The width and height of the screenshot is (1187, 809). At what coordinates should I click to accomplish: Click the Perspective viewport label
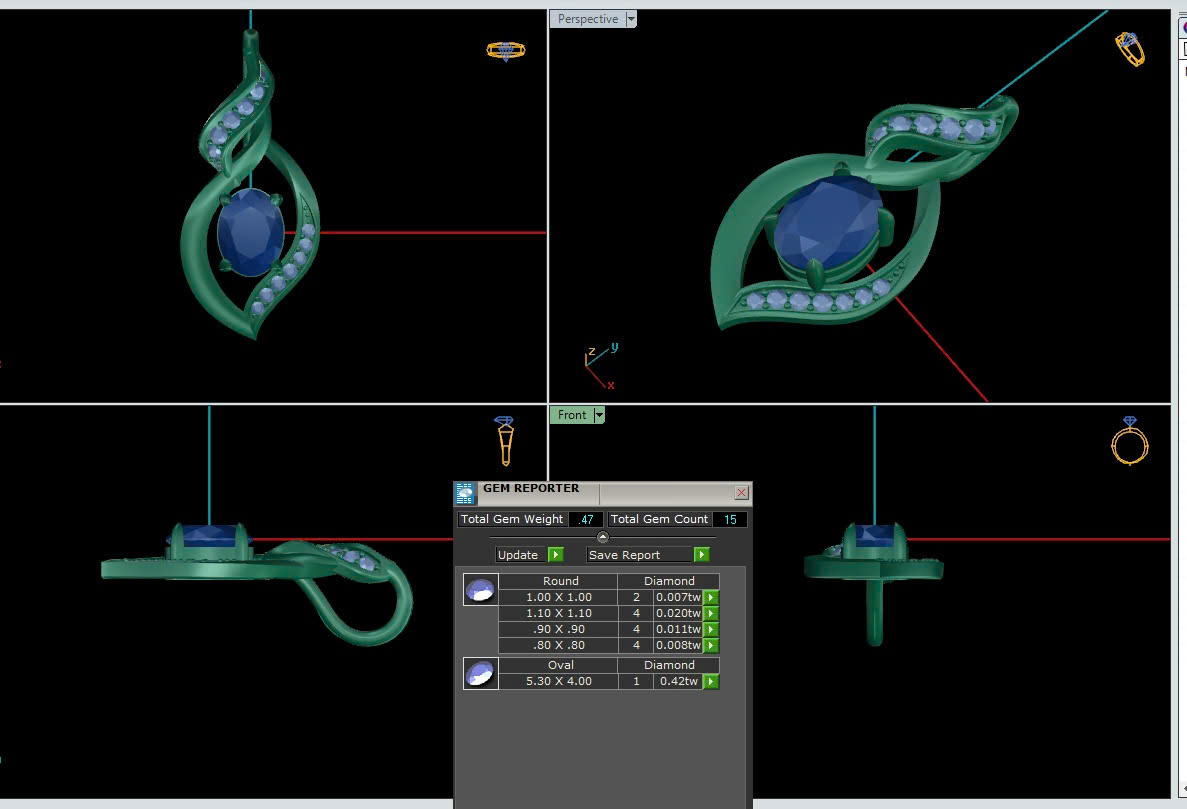[x=587, y=19]
